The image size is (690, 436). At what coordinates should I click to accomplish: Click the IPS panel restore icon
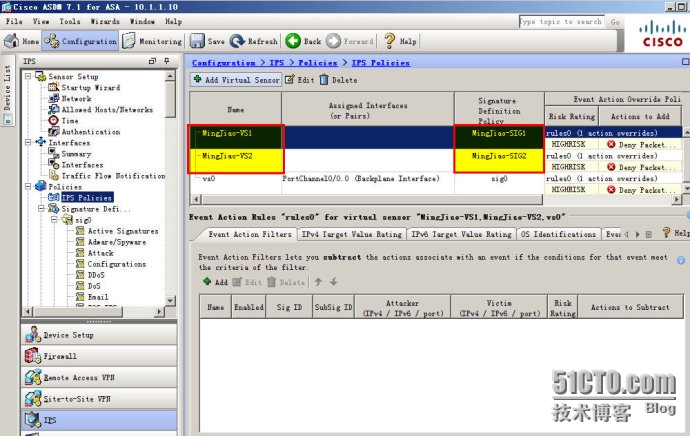pos(152,61)
